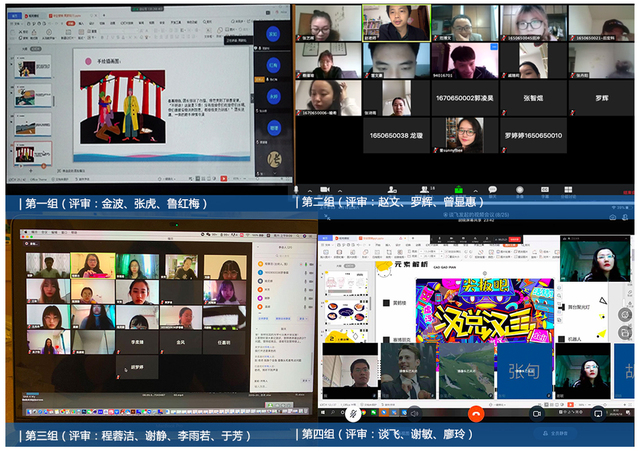This screenshot has width=639, height=451.
Task: Click the 谢梦婷 participant tile
Action: point(136,366)
